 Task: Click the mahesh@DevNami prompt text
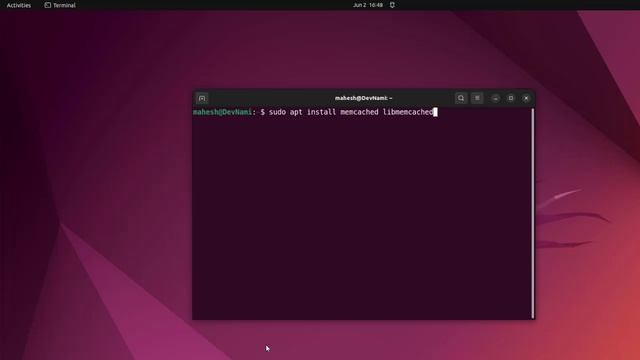[222, 112]
